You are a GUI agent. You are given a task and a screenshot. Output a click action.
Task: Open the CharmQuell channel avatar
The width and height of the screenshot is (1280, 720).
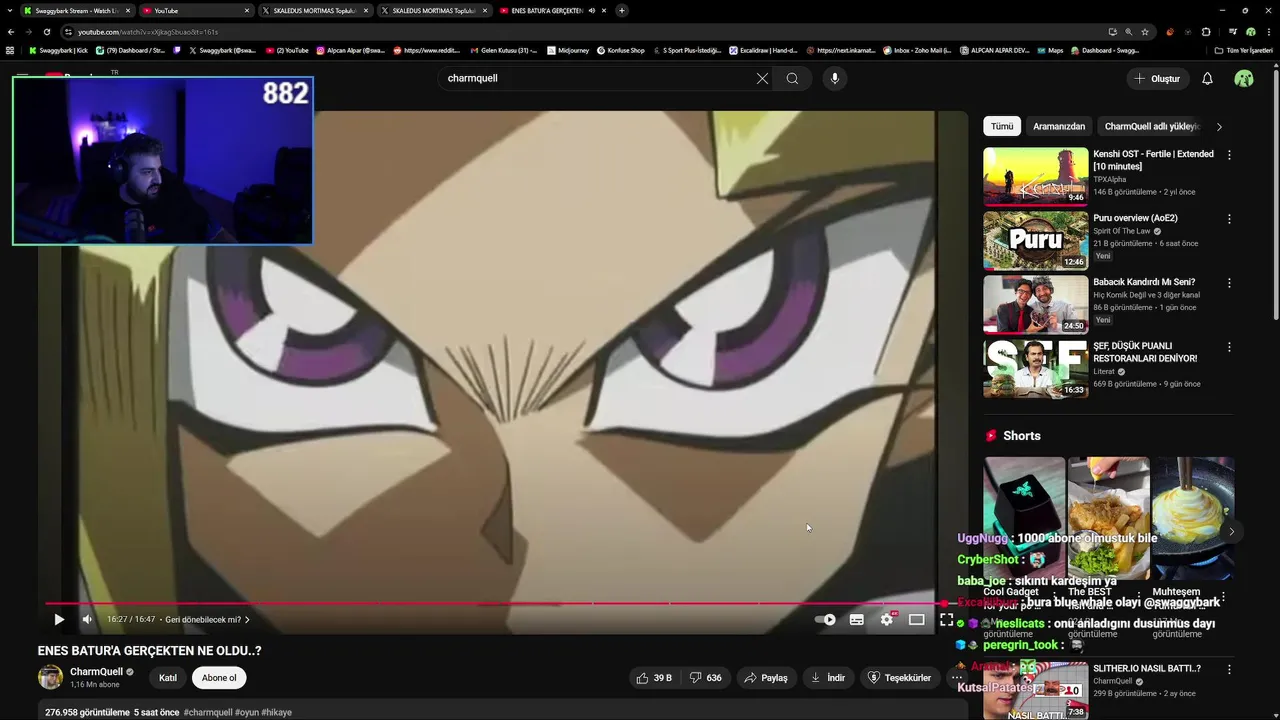50,678
